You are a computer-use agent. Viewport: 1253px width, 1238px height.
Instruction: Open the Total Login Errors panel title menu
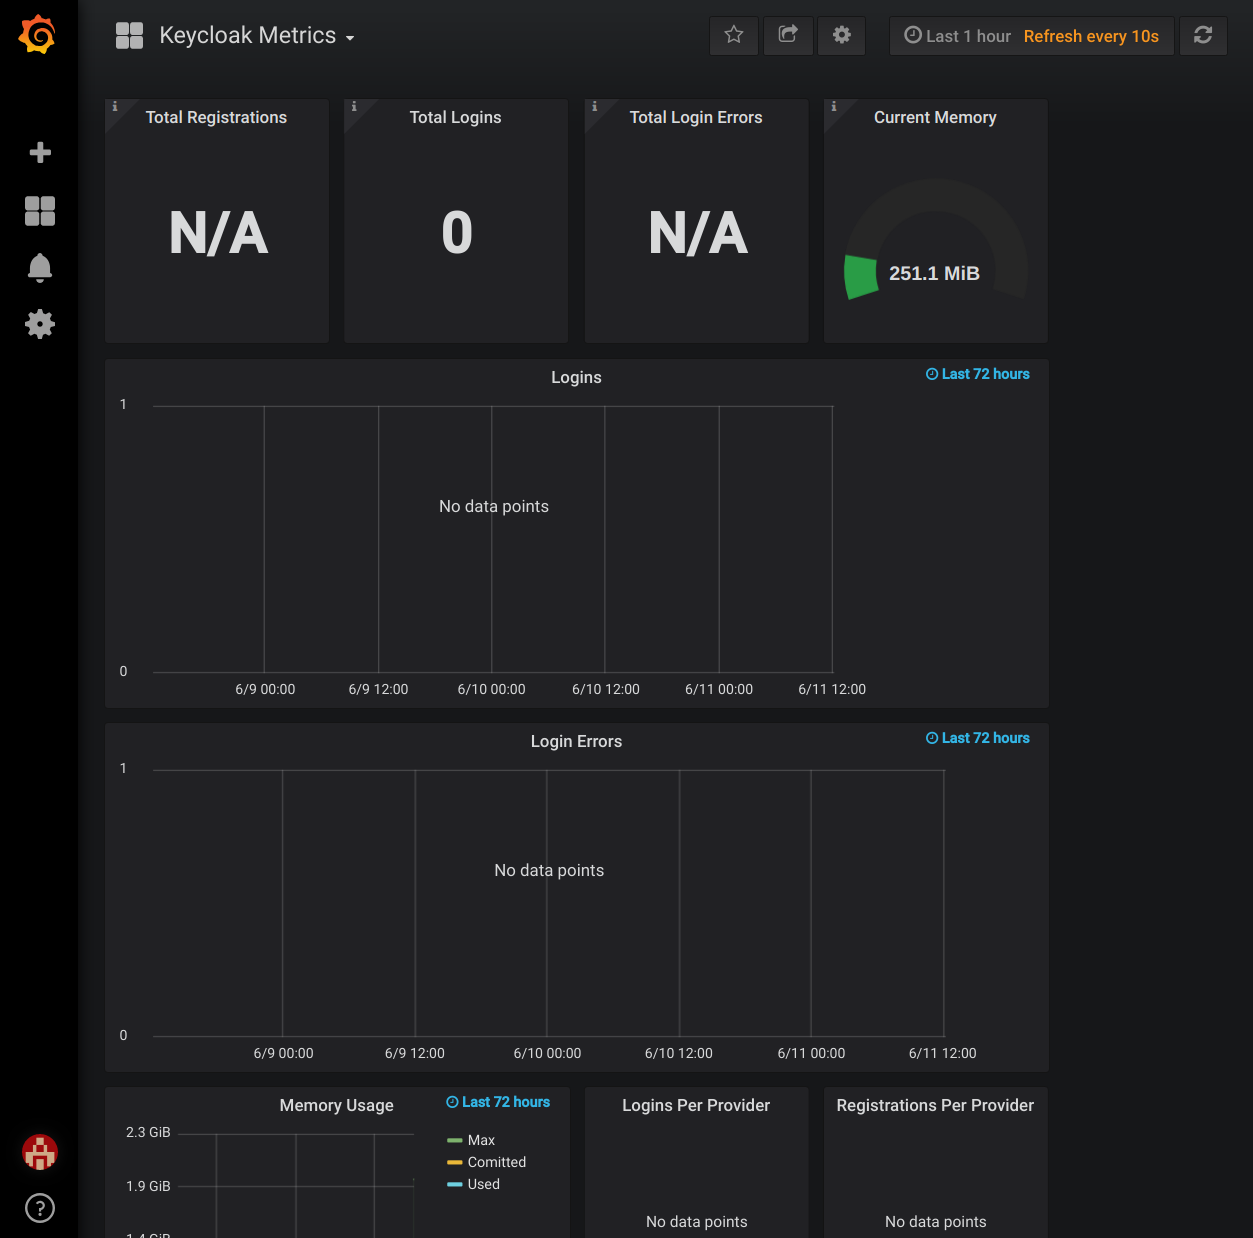[x=696, y=117]
